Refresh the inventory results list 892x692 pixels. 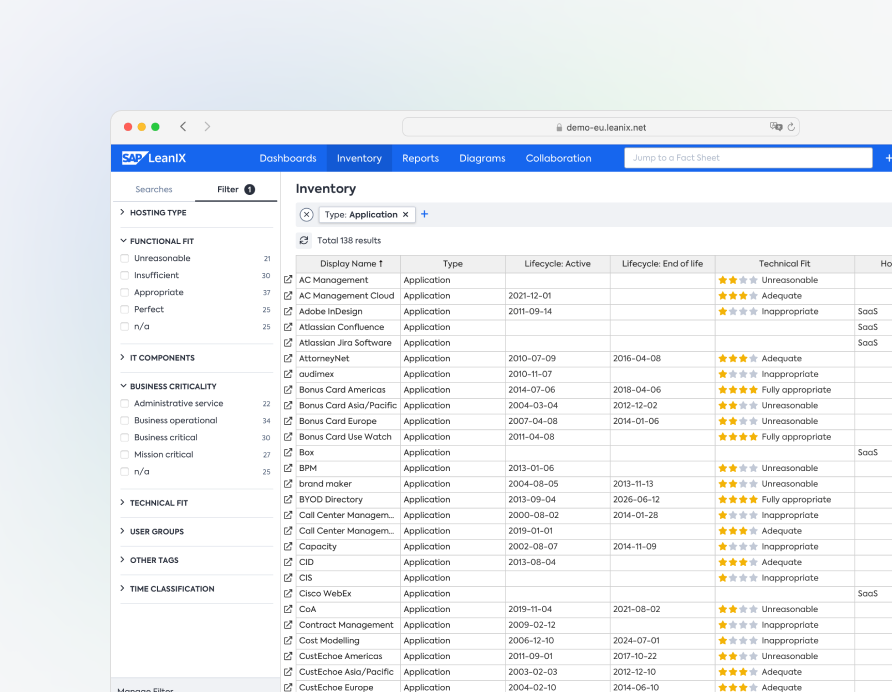click(304, 240)
